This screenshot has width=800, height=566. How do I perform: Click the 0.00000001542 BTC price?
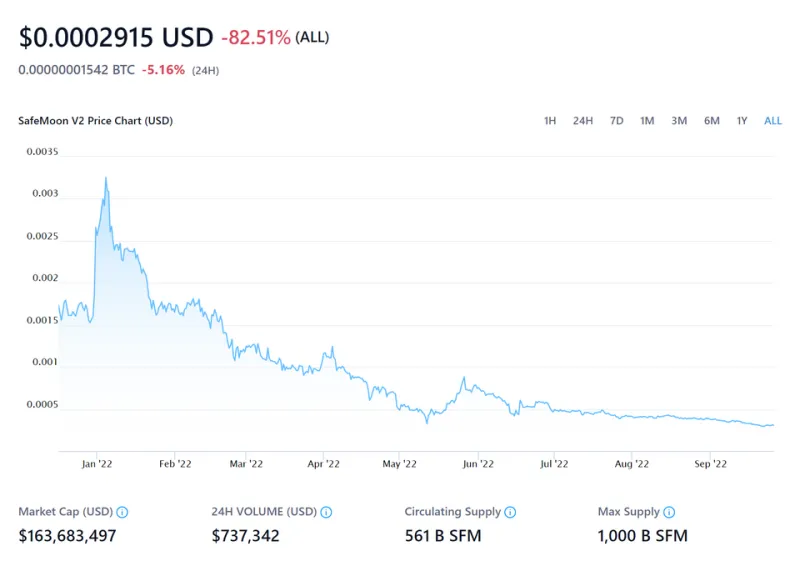pos(77,70)
